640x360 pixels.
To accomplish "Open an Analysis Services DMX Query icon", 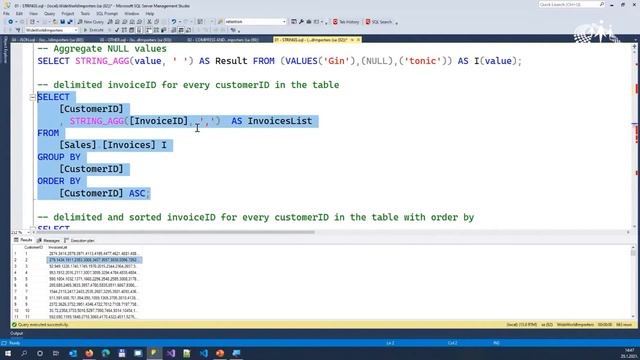I will click(125, 22).
